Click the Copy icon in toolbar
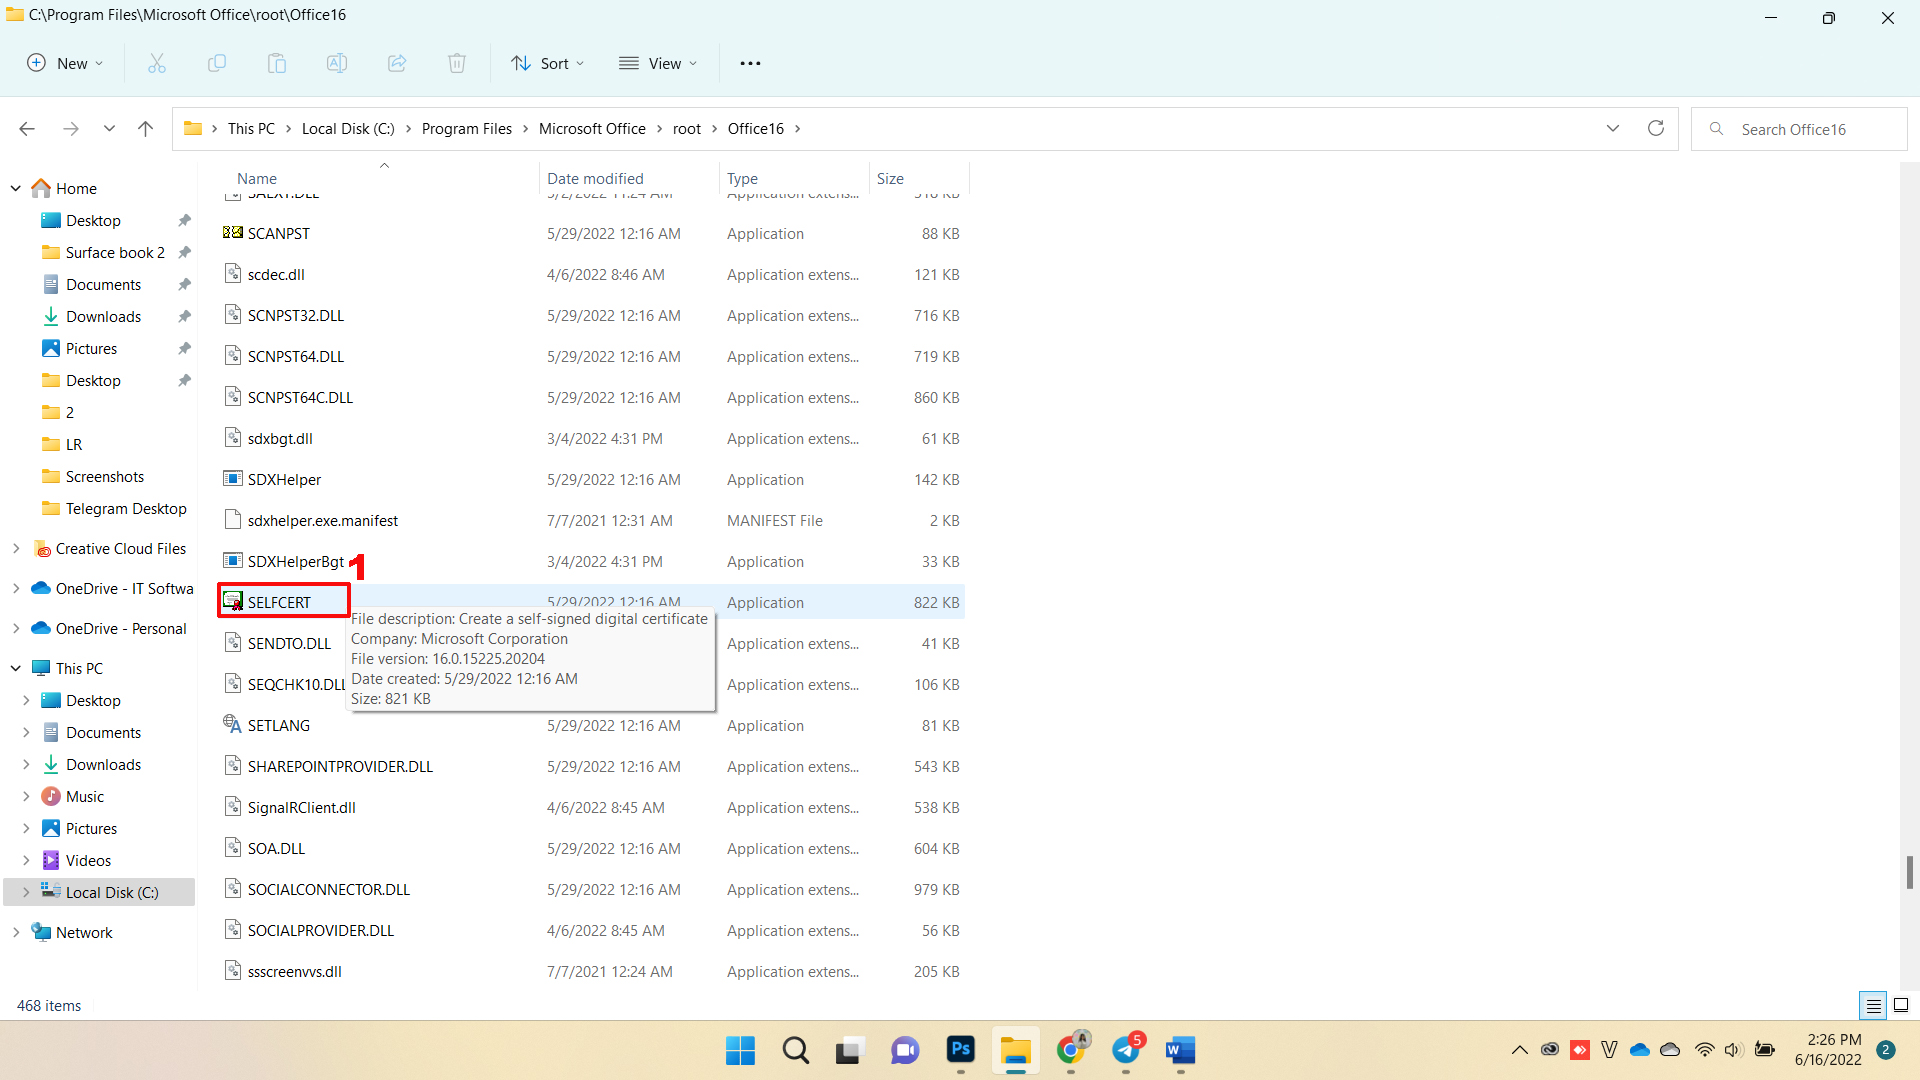 pyautogui.click(x=217, y=63)
